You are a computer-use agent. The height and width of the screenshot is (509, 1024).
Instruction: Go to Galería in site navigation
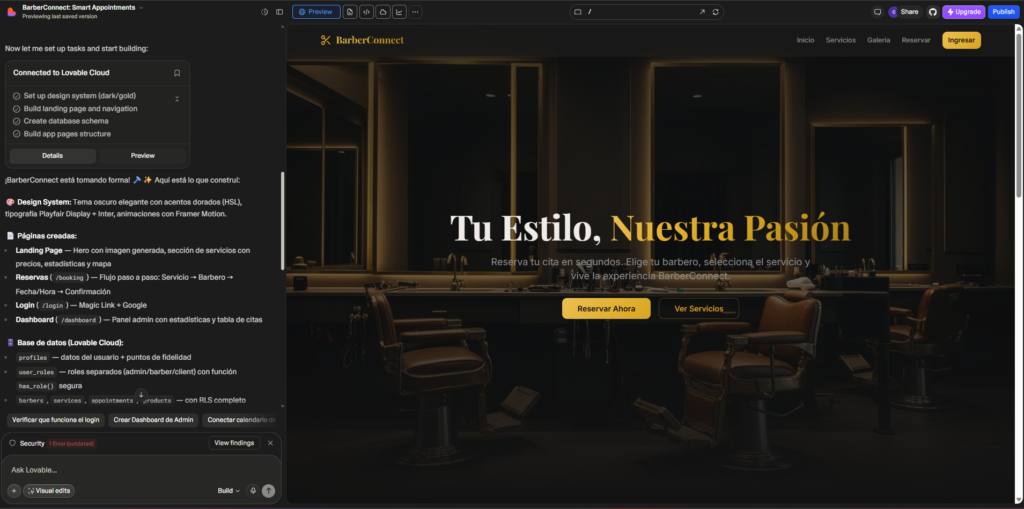click(x=878, y=41)
